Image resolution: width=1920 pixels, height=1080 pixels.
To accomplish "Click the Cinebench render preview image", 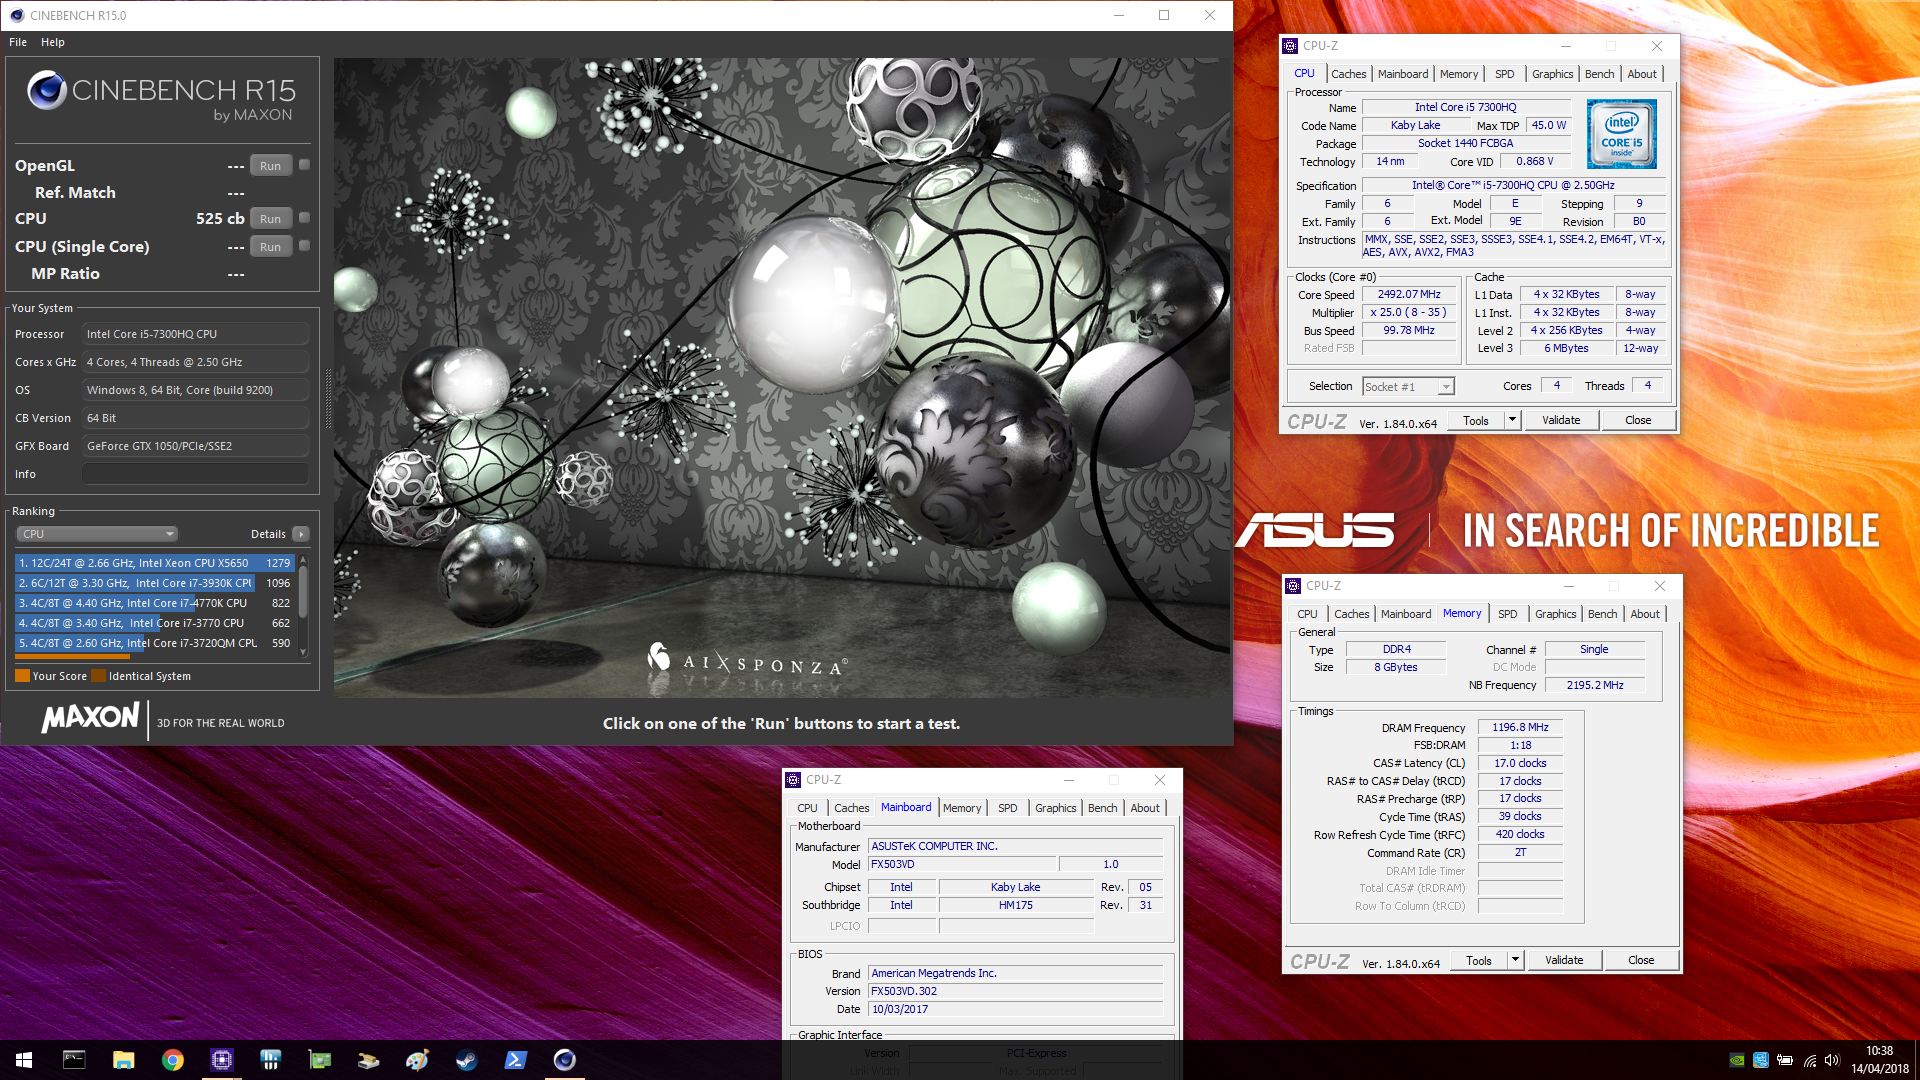I will pyautogui.click(x=782, y=378).
